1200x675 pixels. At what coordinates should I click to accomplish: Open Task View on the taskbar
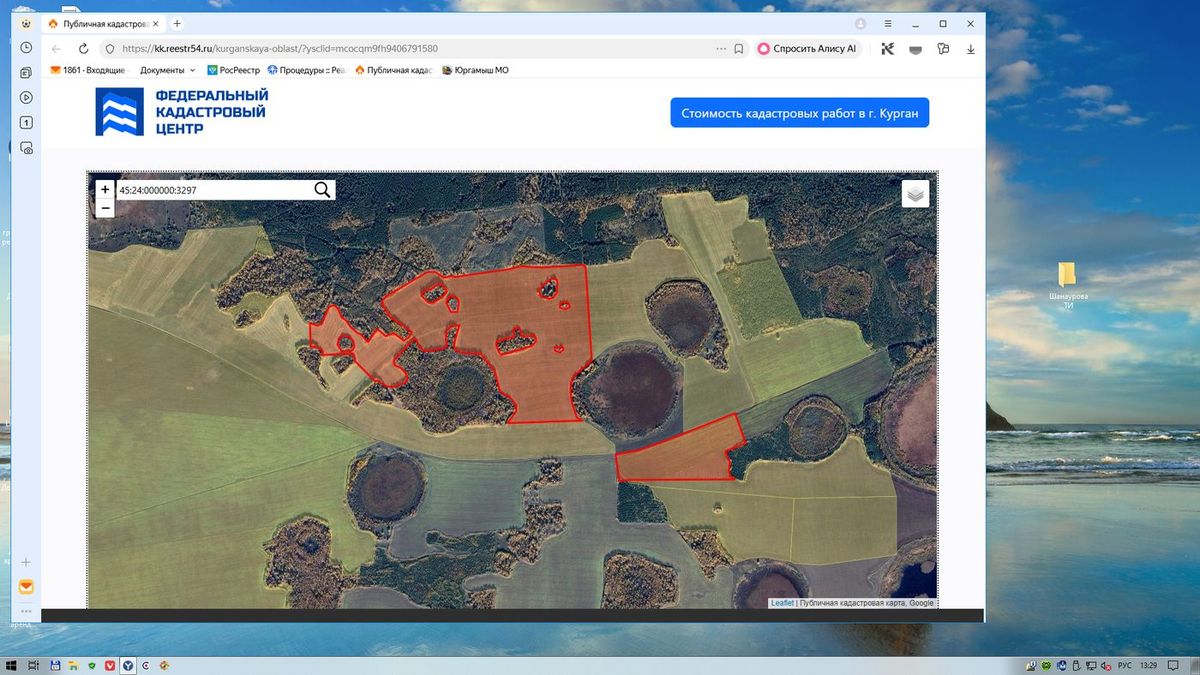tap(33, 665)
